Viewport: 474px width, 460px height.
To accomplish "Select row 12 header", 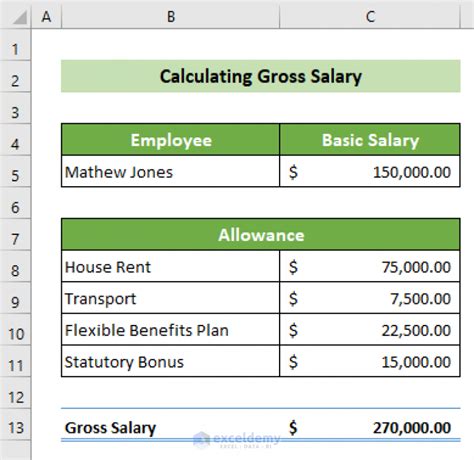I will [15, 393].
